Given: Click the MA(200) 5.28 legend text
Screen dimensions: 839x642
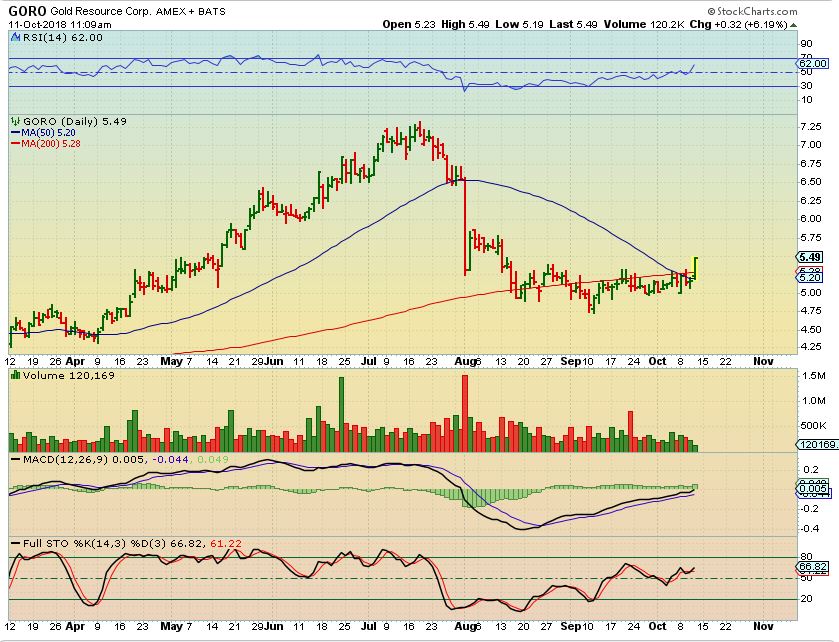Looking at the screenshot, I should tap(51, 143).
